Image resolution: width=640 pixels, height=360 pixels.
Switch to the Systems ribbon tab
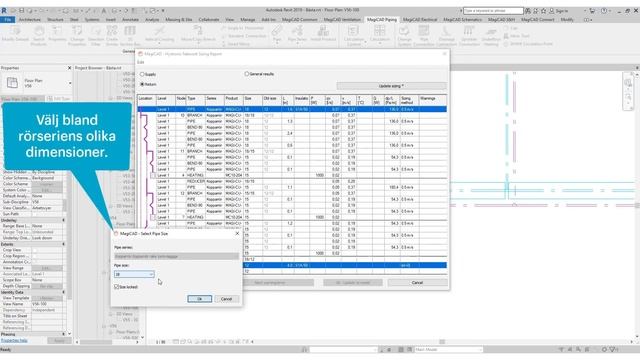(x=92, y=20)
